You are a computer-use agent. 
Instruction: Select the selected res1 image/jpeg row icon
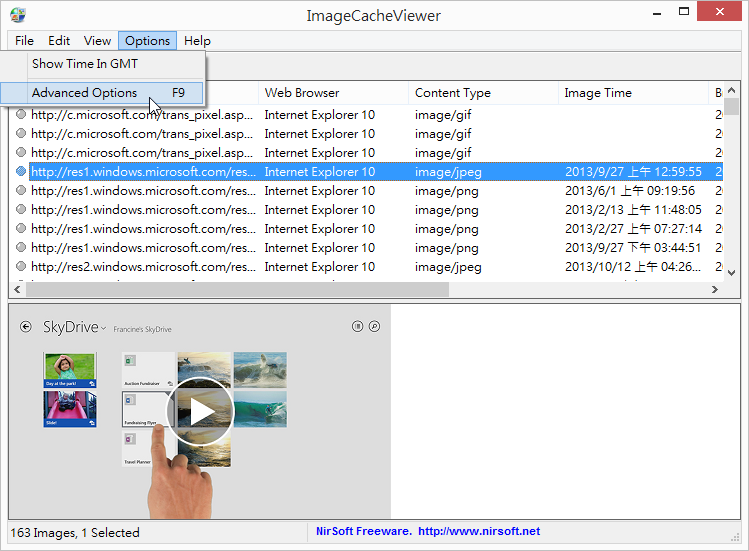tap(21, 171)
